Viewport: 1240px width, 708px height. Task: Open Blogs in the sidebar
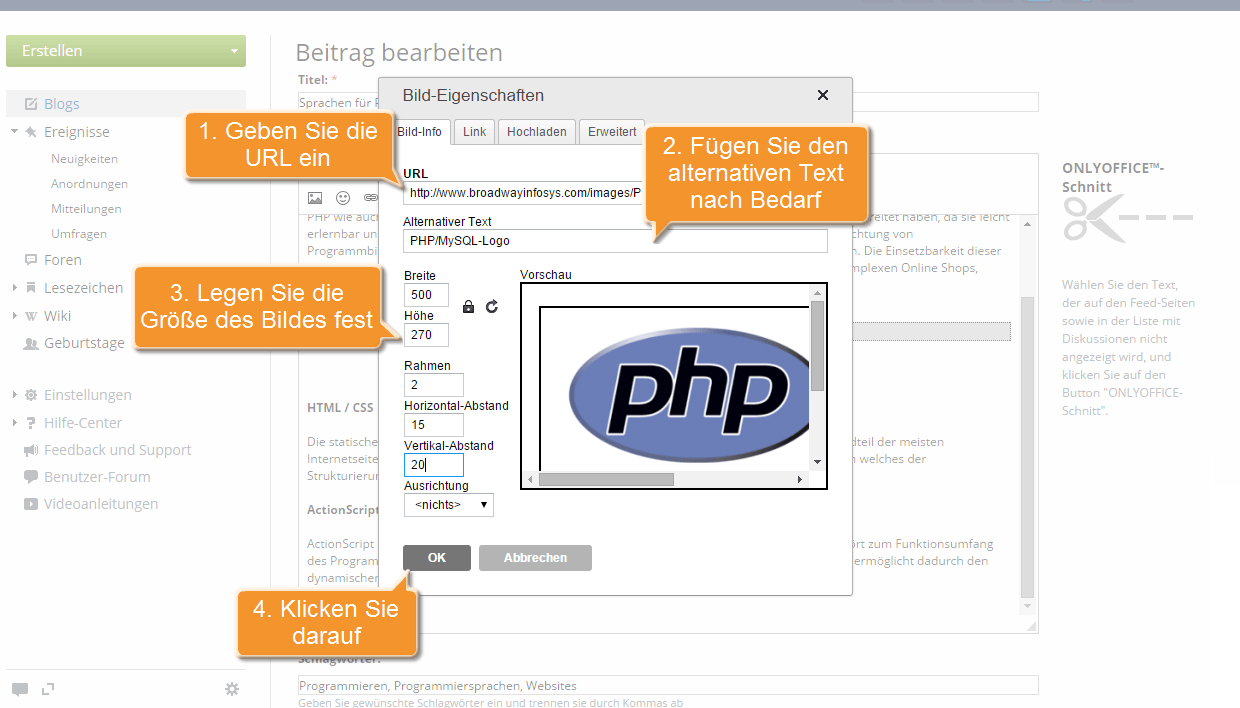click(61, 104)
